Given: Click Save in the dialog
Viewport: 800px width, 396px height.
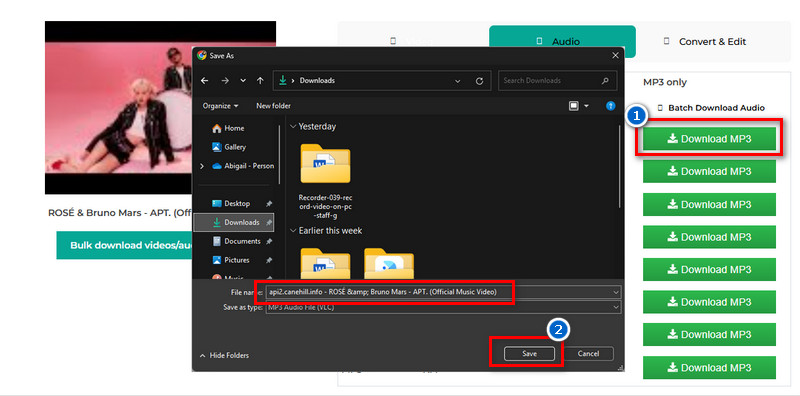Looking at the screenshot, I should tap(529, 354).
